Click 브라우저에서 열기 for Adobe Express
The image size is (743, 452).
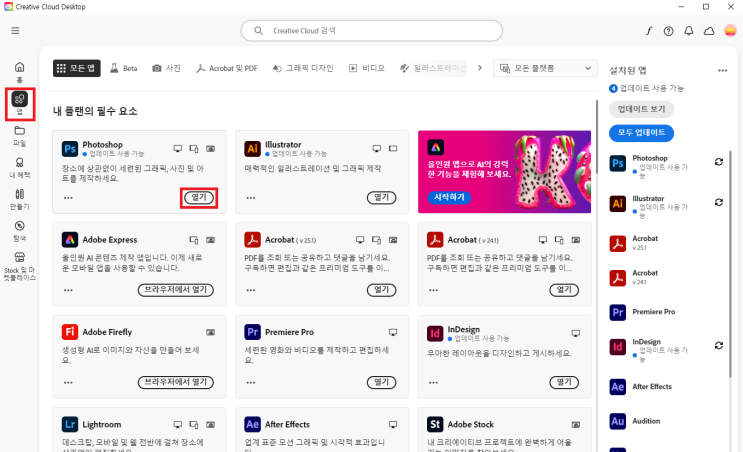pos(176,290)
